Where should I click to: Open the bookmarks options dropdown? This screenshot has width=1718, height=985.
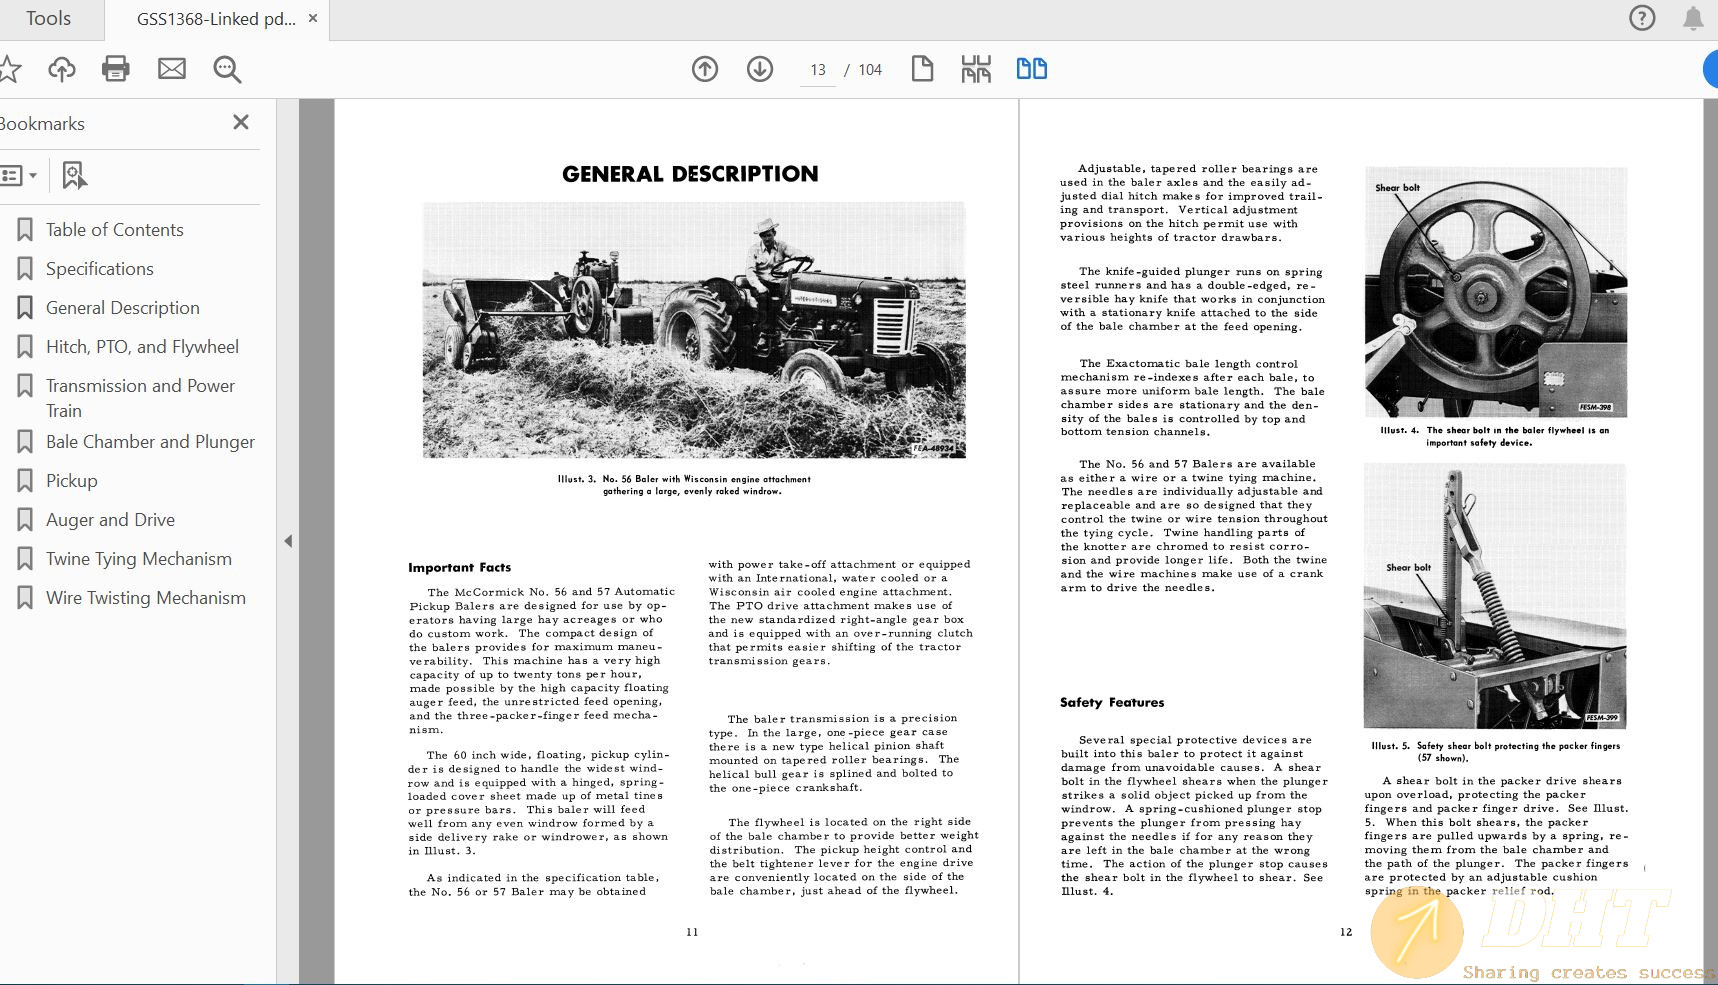(19, 176)
